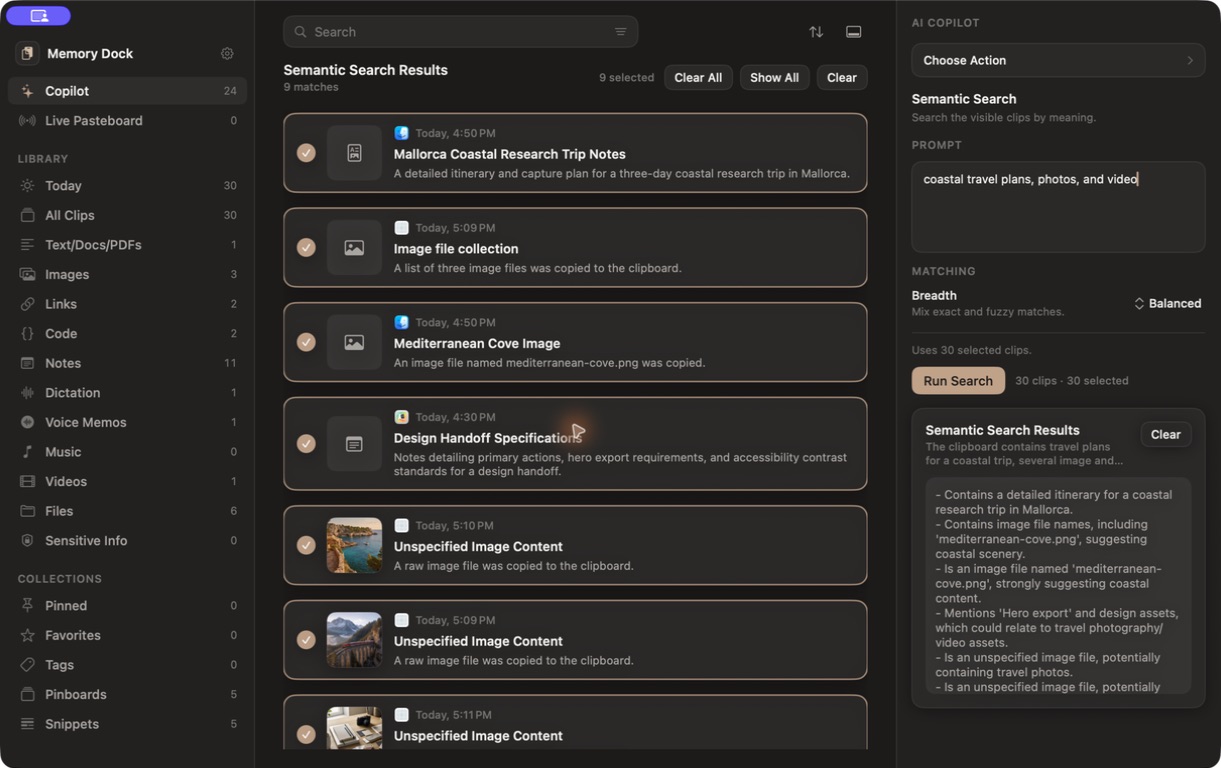Toggle the panel layout icon
Screen dimensions: 1221x768
[x=854, y=32]
